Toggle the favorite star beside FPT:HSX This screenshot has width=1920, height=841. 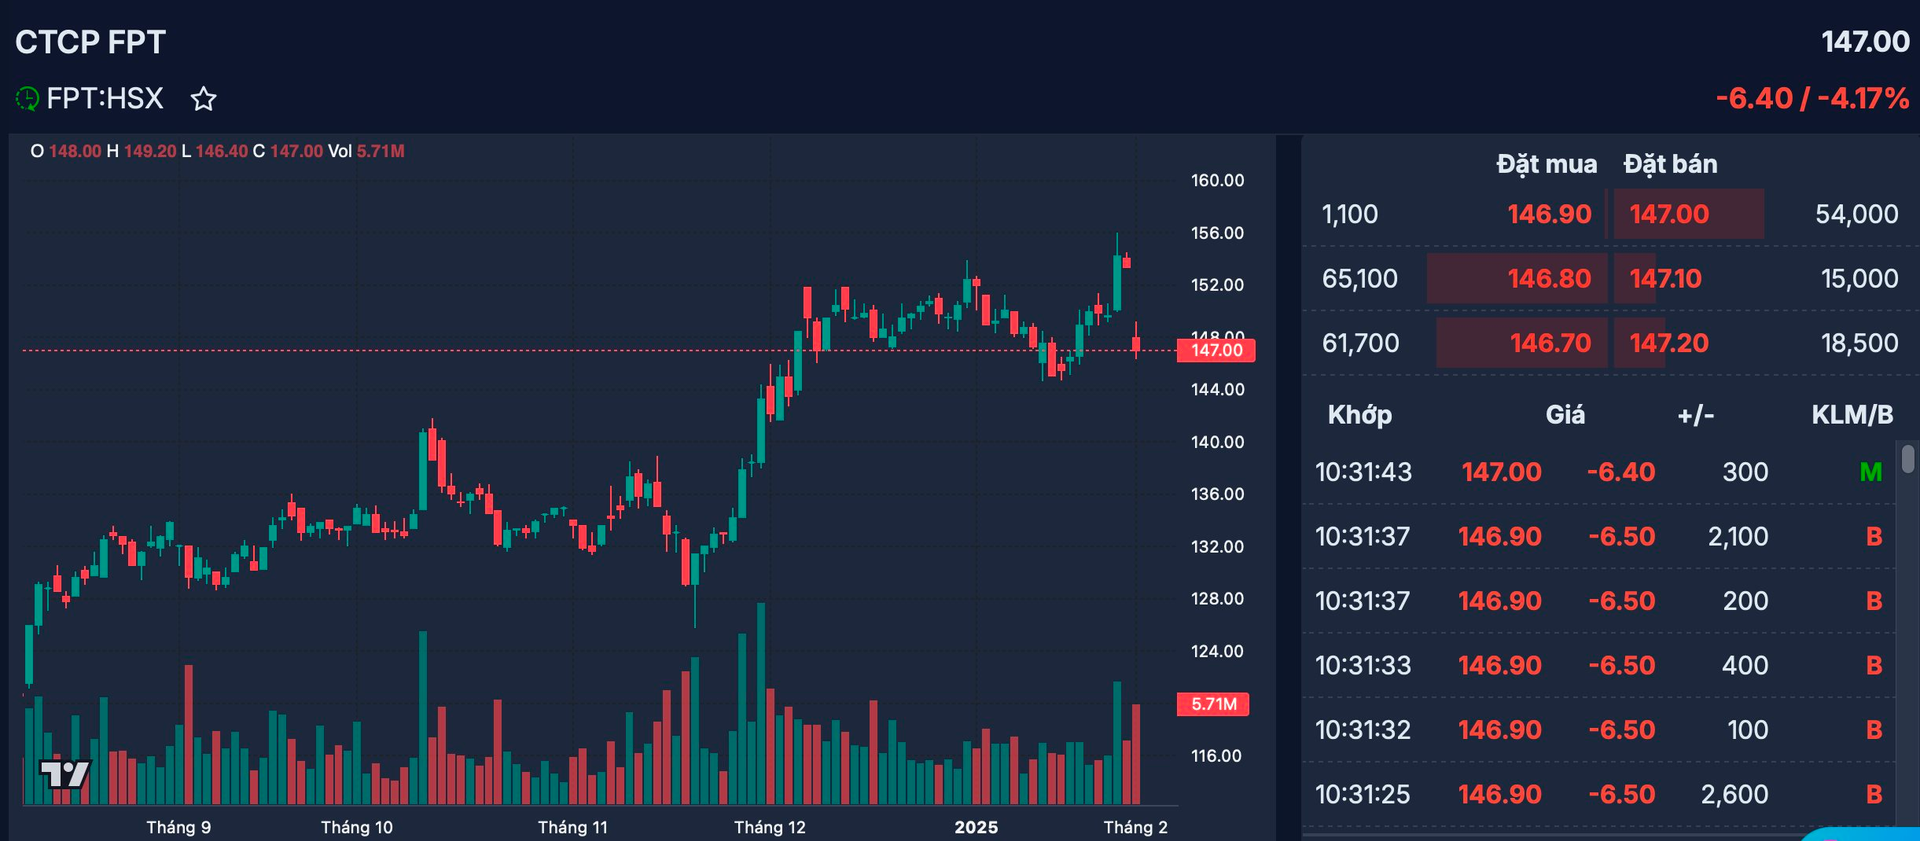coord(204,99)
